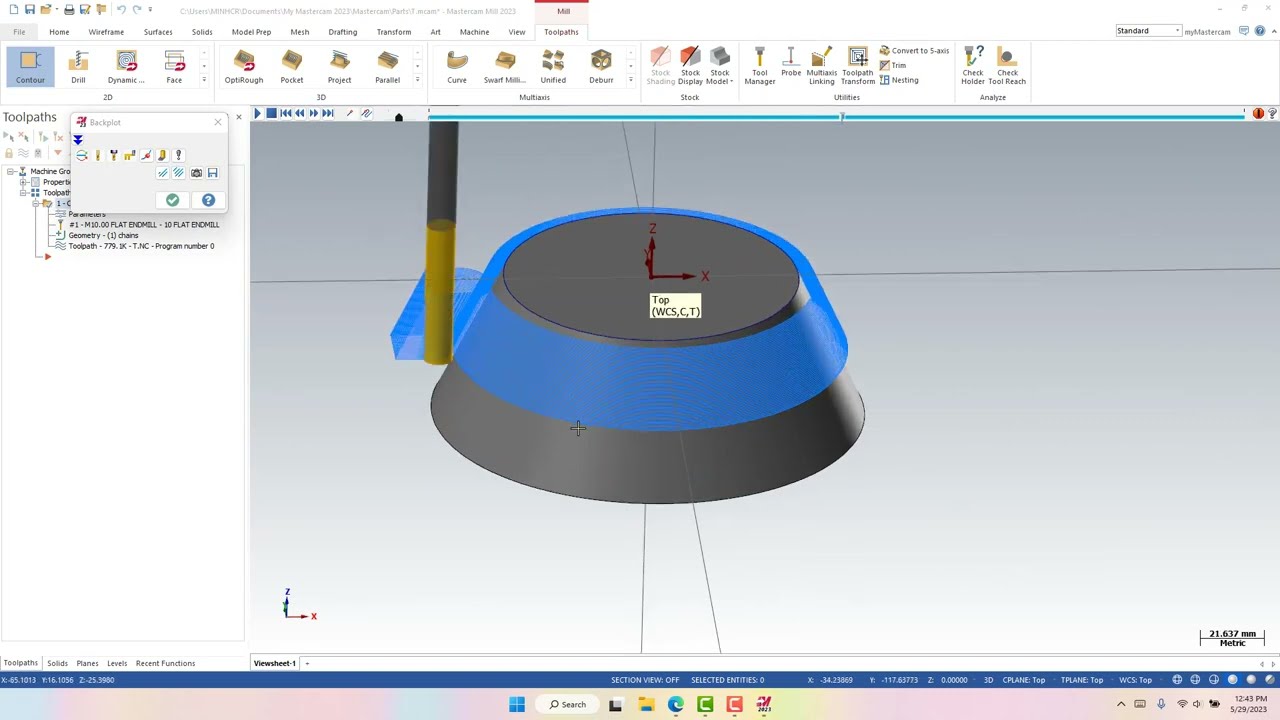Switch to the Home ribbon tab
Image resolution: width=1280 pixels, height=720 pixels.
59,32
